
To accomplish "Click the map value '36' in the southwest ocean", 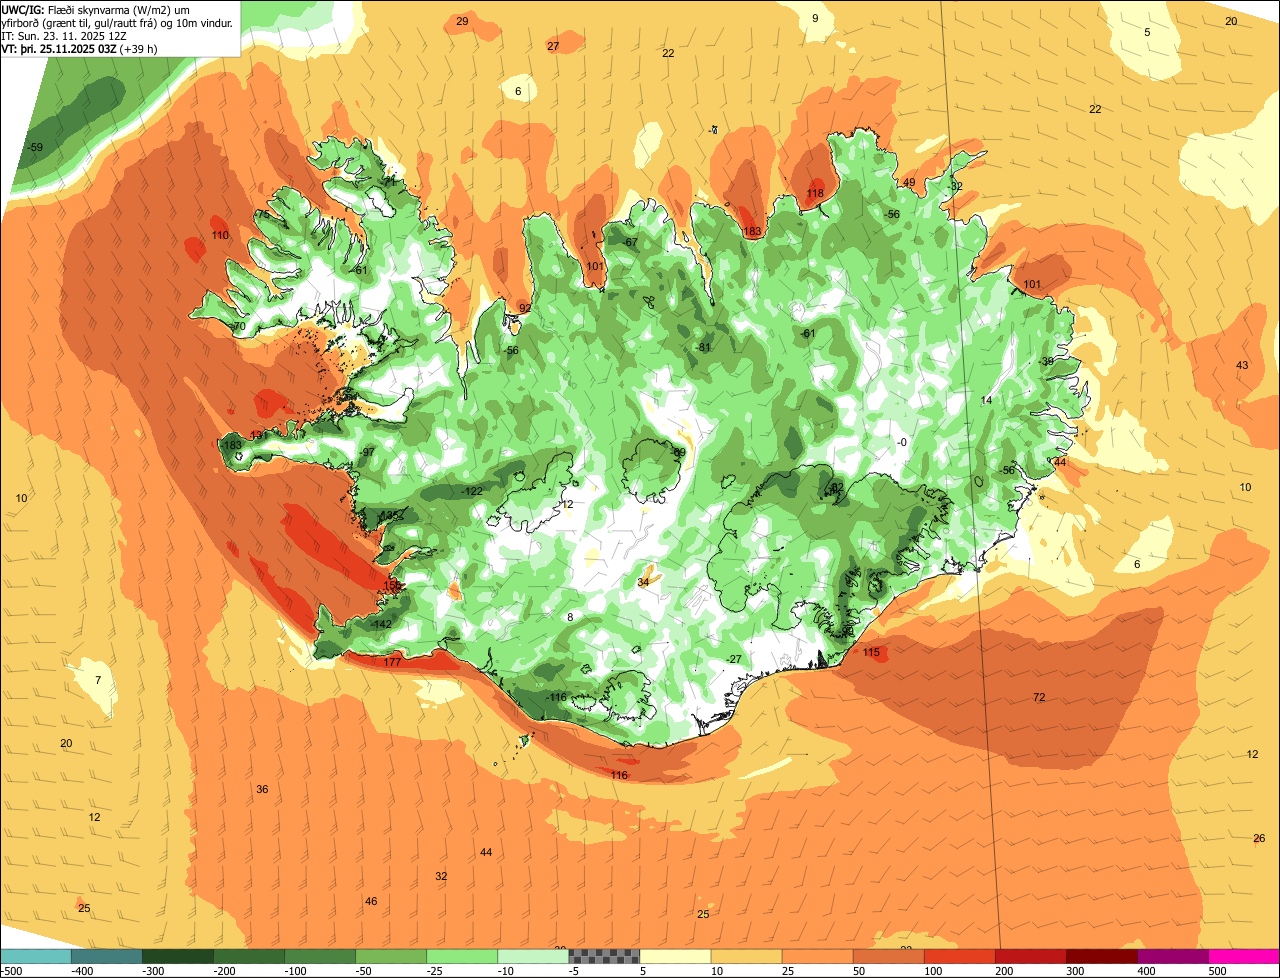I will pyautogui.click(x=262, y=790).
